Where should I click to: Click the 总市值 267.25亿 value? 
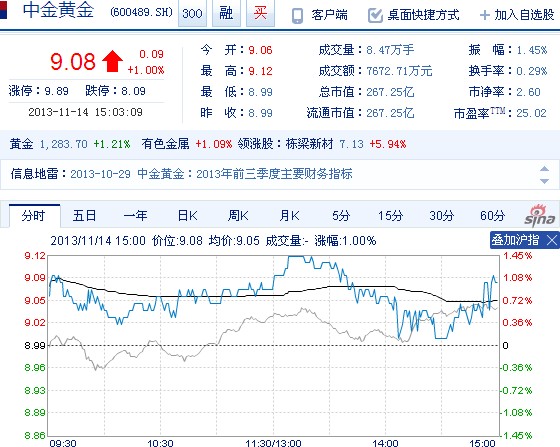click(390, 92)
